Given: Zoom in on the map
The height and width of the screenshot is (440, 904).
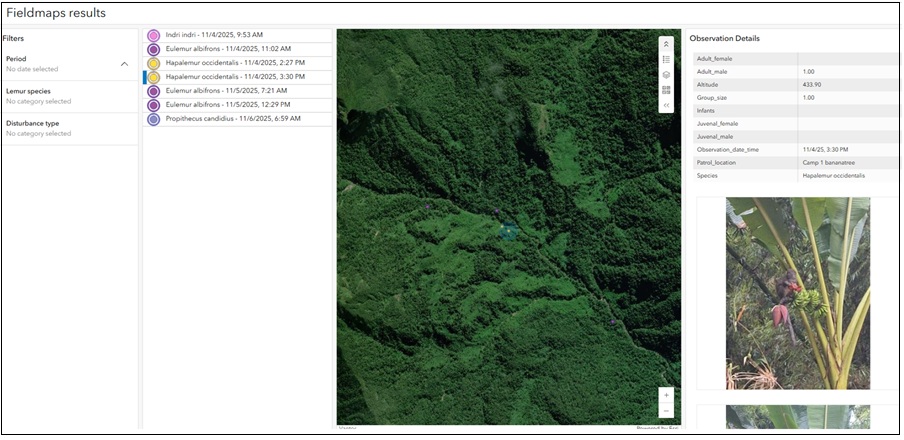Looking at the screenshot, I should [x=666, y=395].
